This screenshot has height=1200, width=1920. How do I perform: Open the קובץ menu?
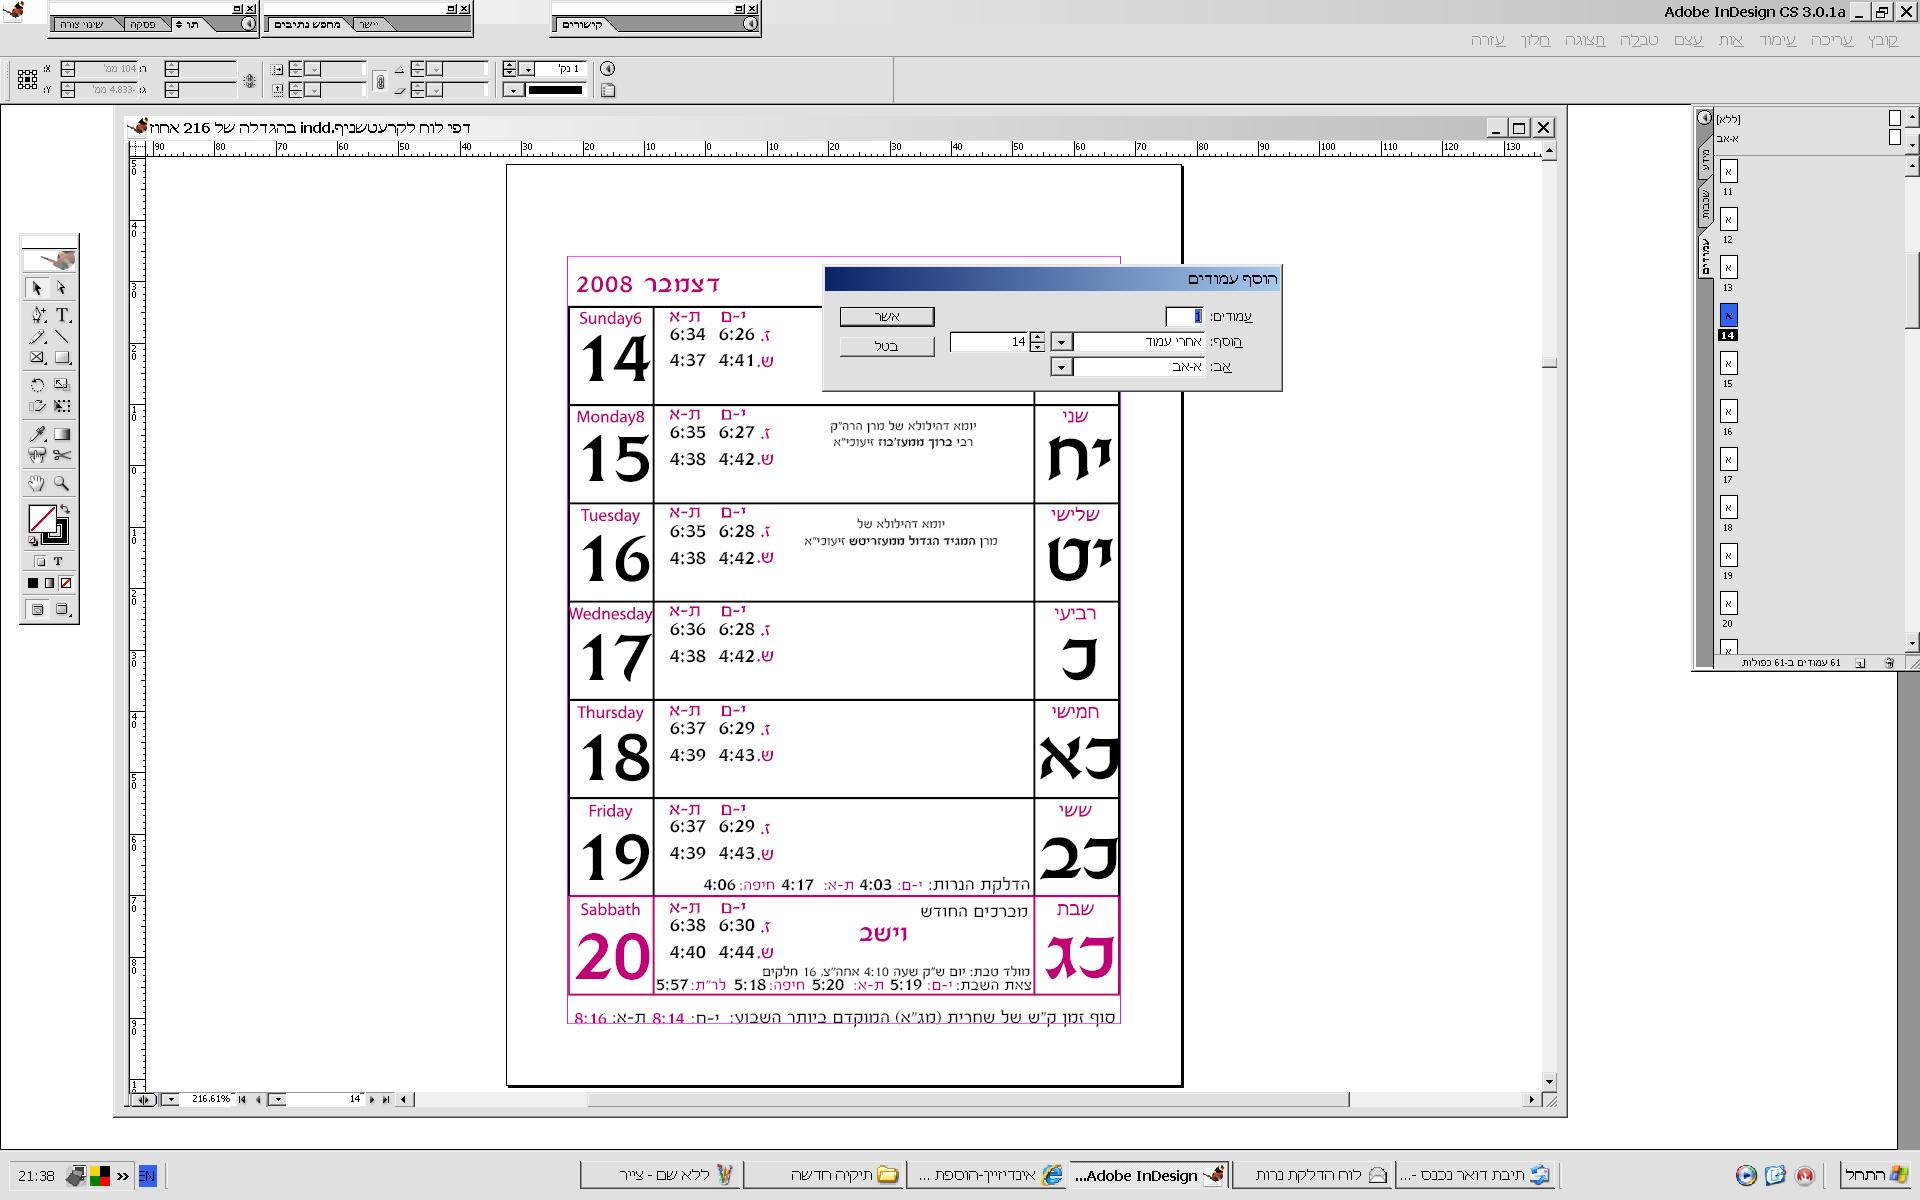pos(1884,40)
